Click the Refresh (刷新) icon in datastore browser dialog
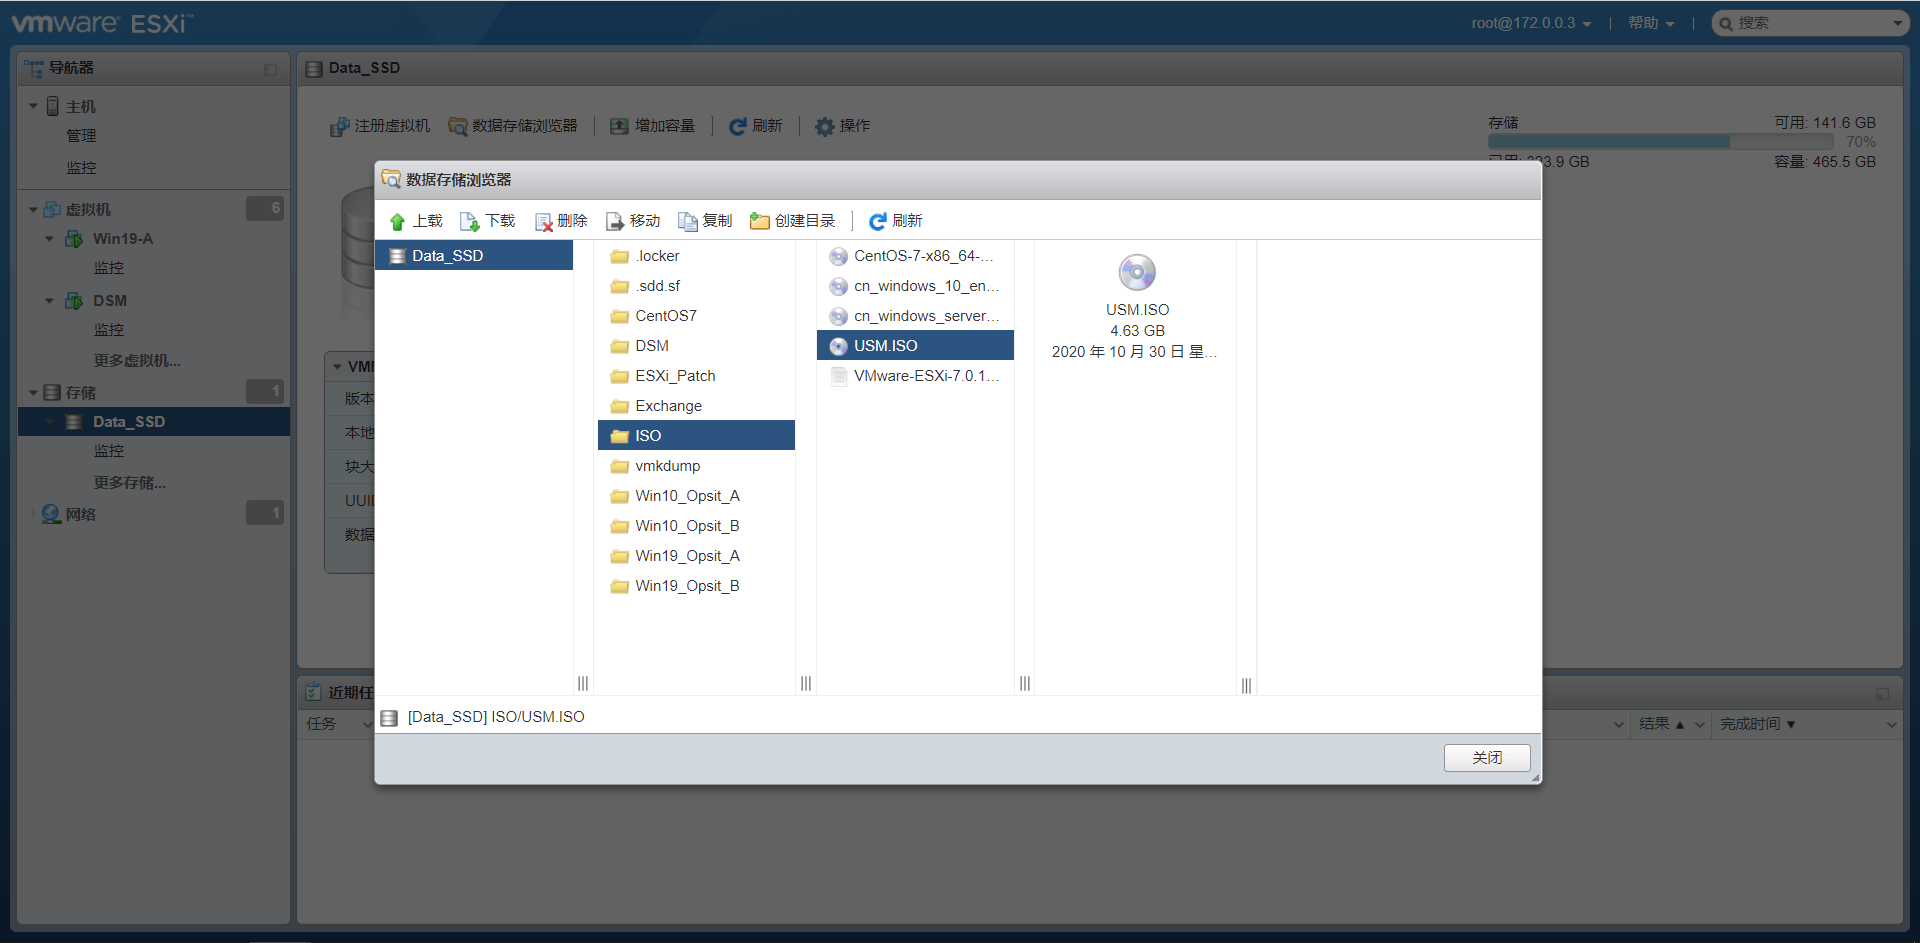Viewport: 1920px width, 943px height. tap(877, 221)
